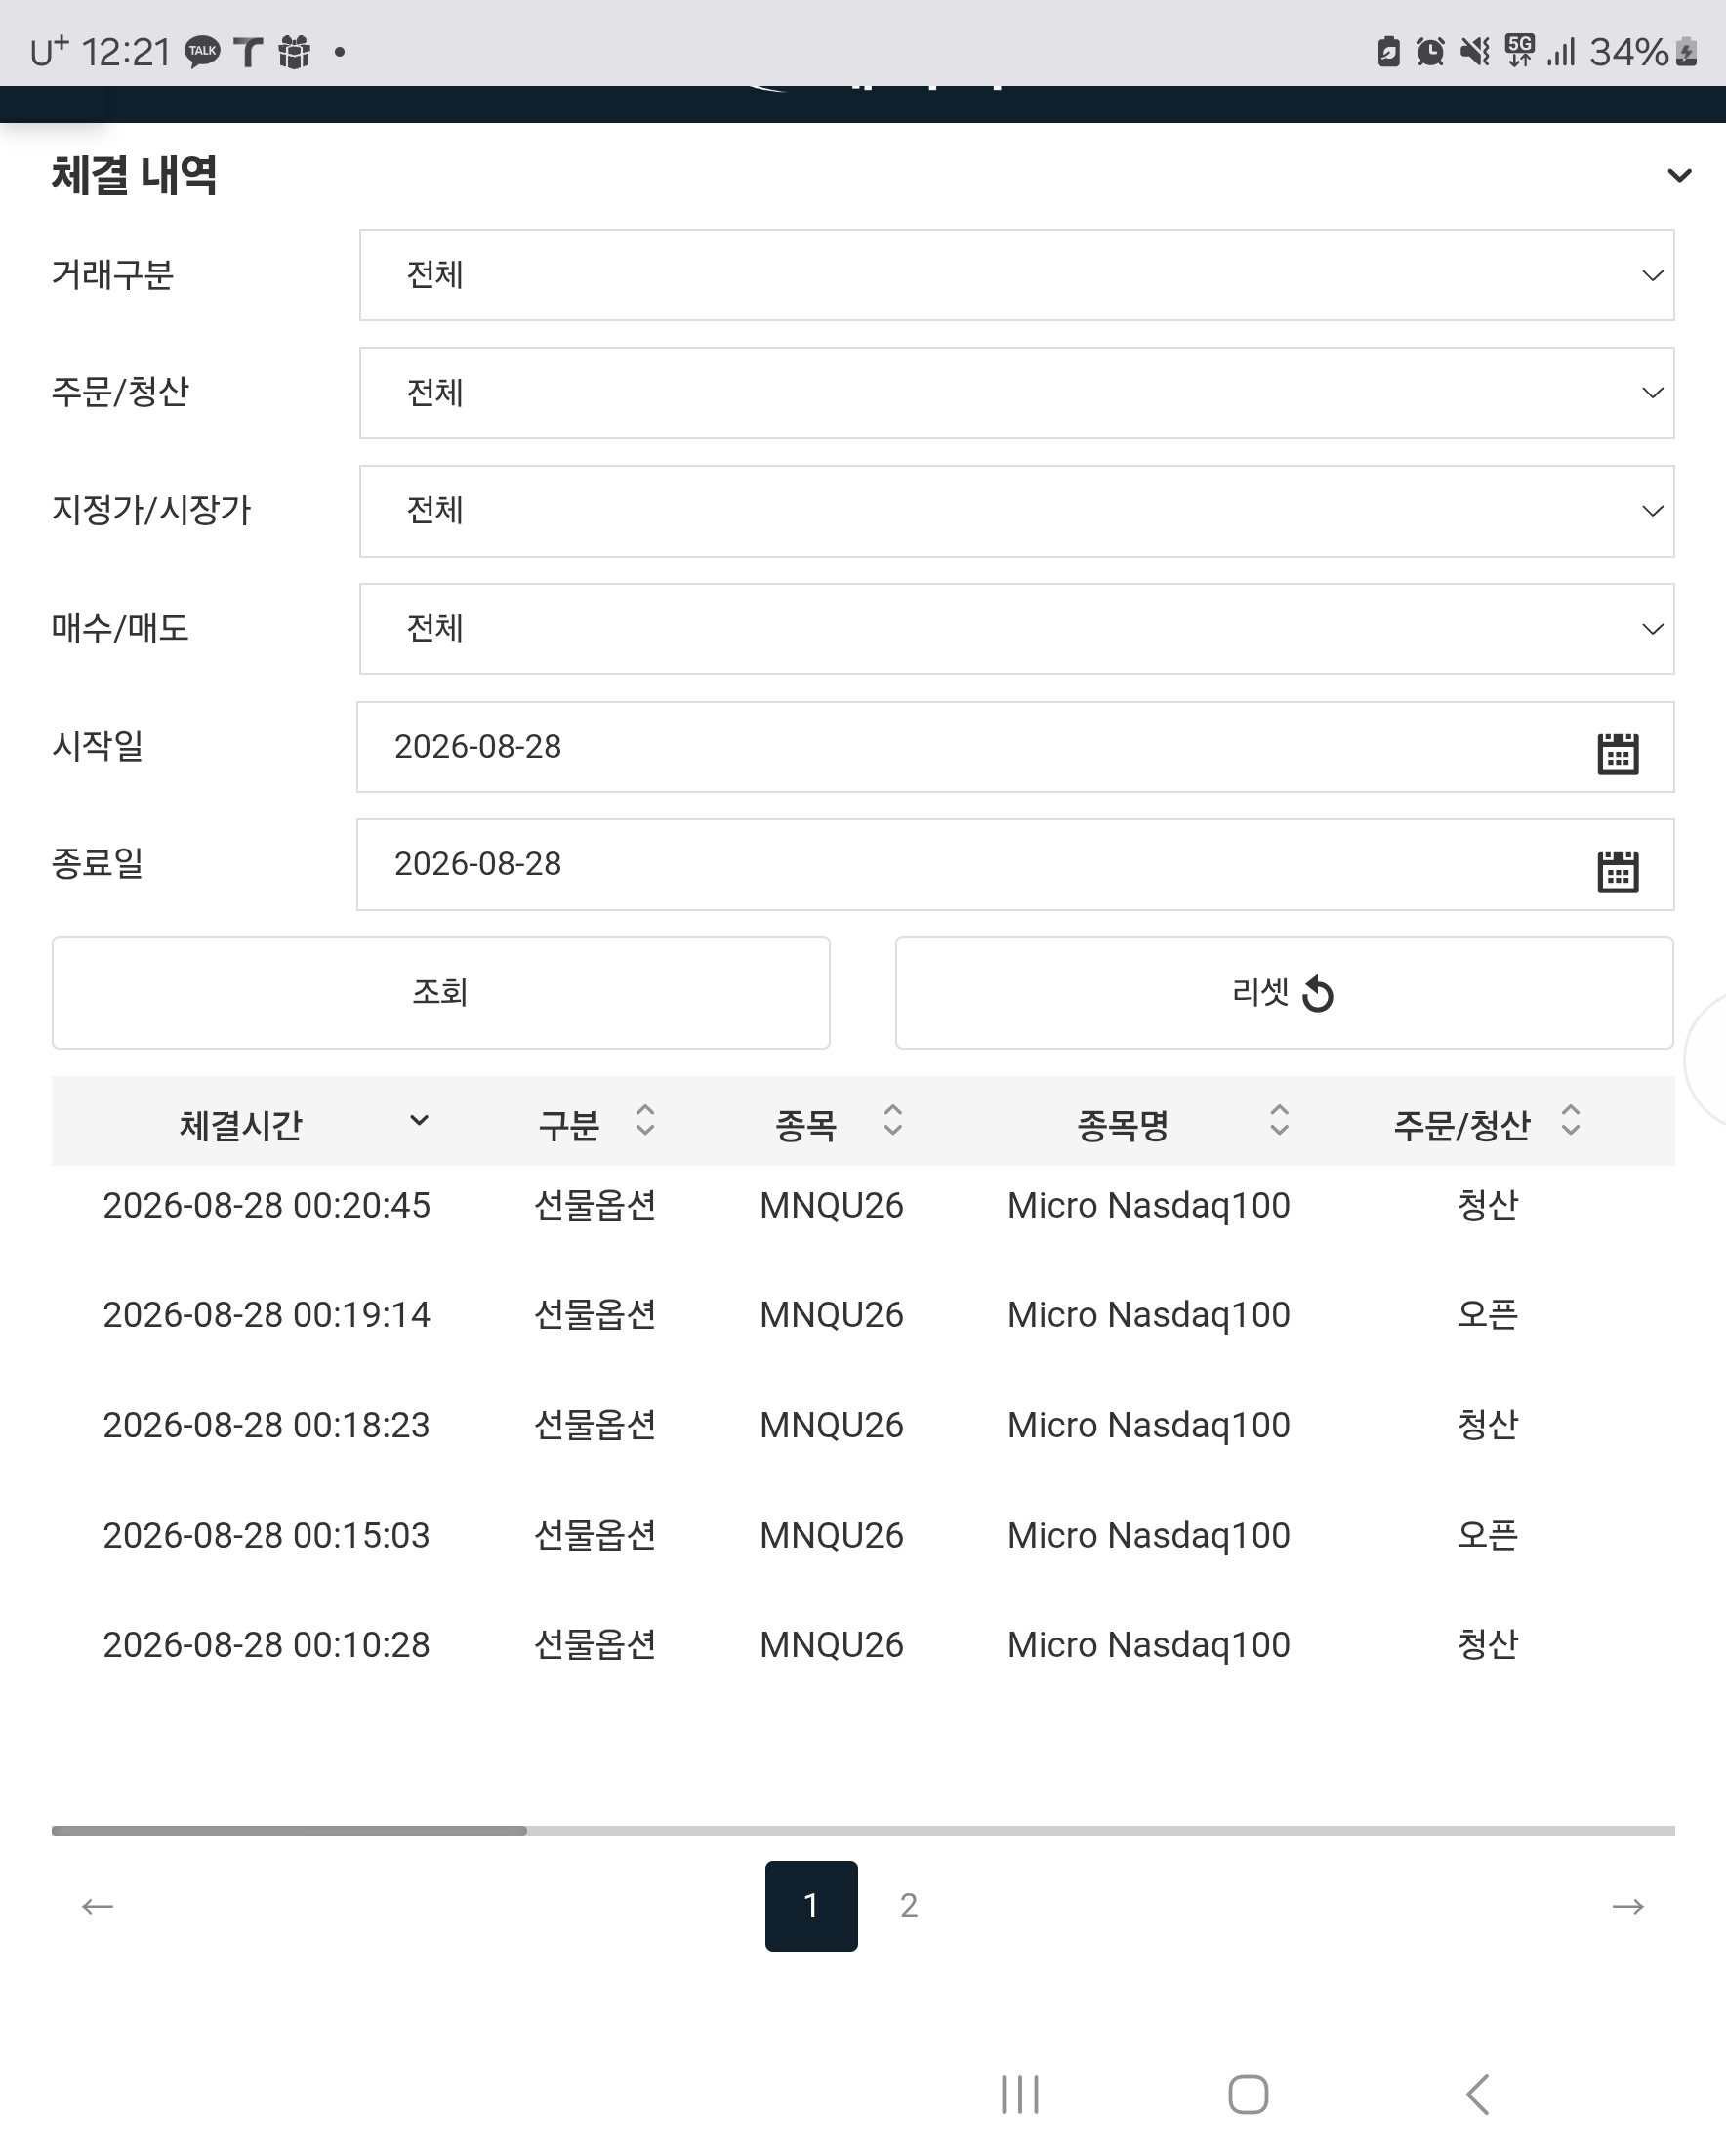
Task: Click the 리셋 reset button
Action: coord(1284,993)
